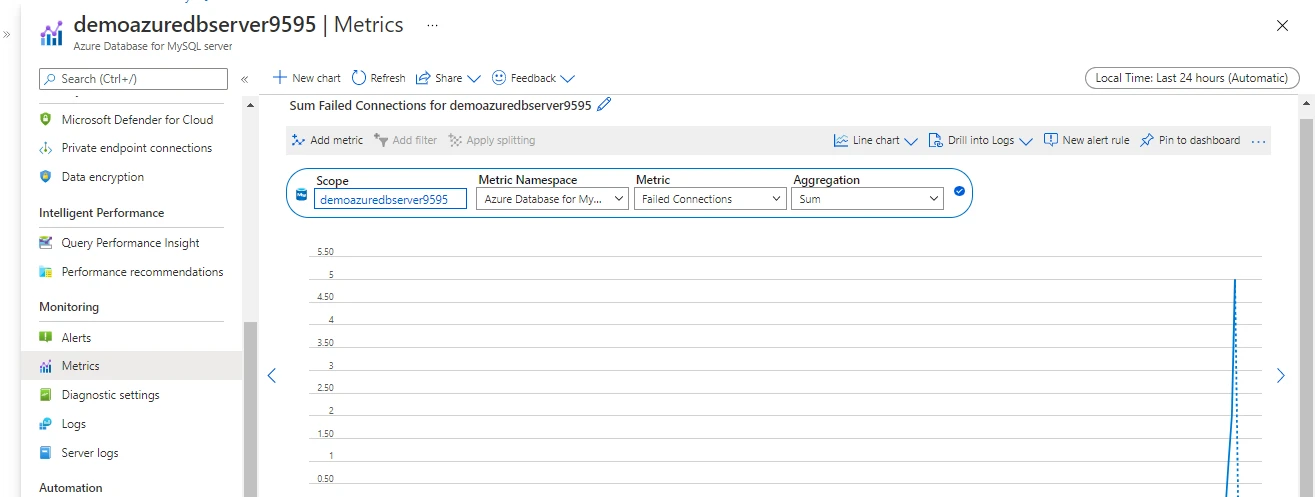Click the Metrics sidebar icon
The image size is (1315, 497).
[45, 366]
